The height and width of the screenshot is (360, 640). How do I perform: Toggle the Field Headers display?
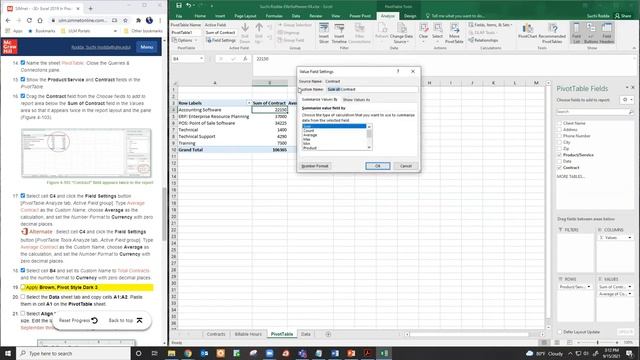607,33
